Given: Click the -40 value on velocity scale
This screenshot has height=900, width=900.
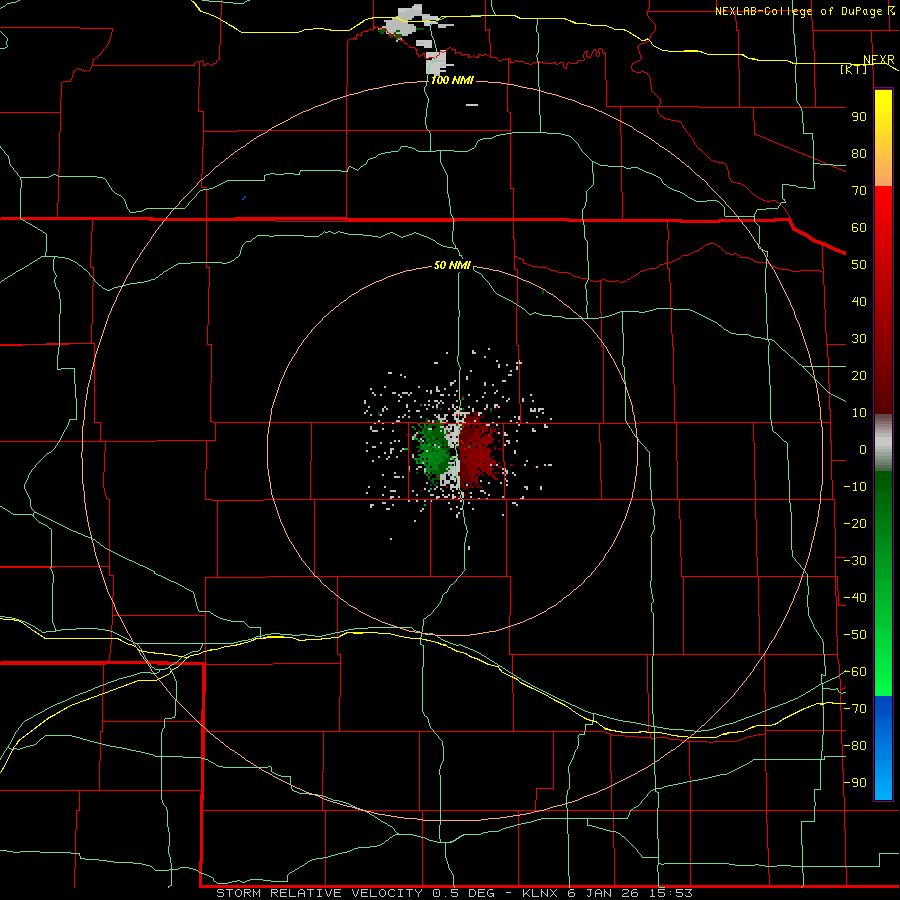Looking at the screenshot, I should point(855,598).
